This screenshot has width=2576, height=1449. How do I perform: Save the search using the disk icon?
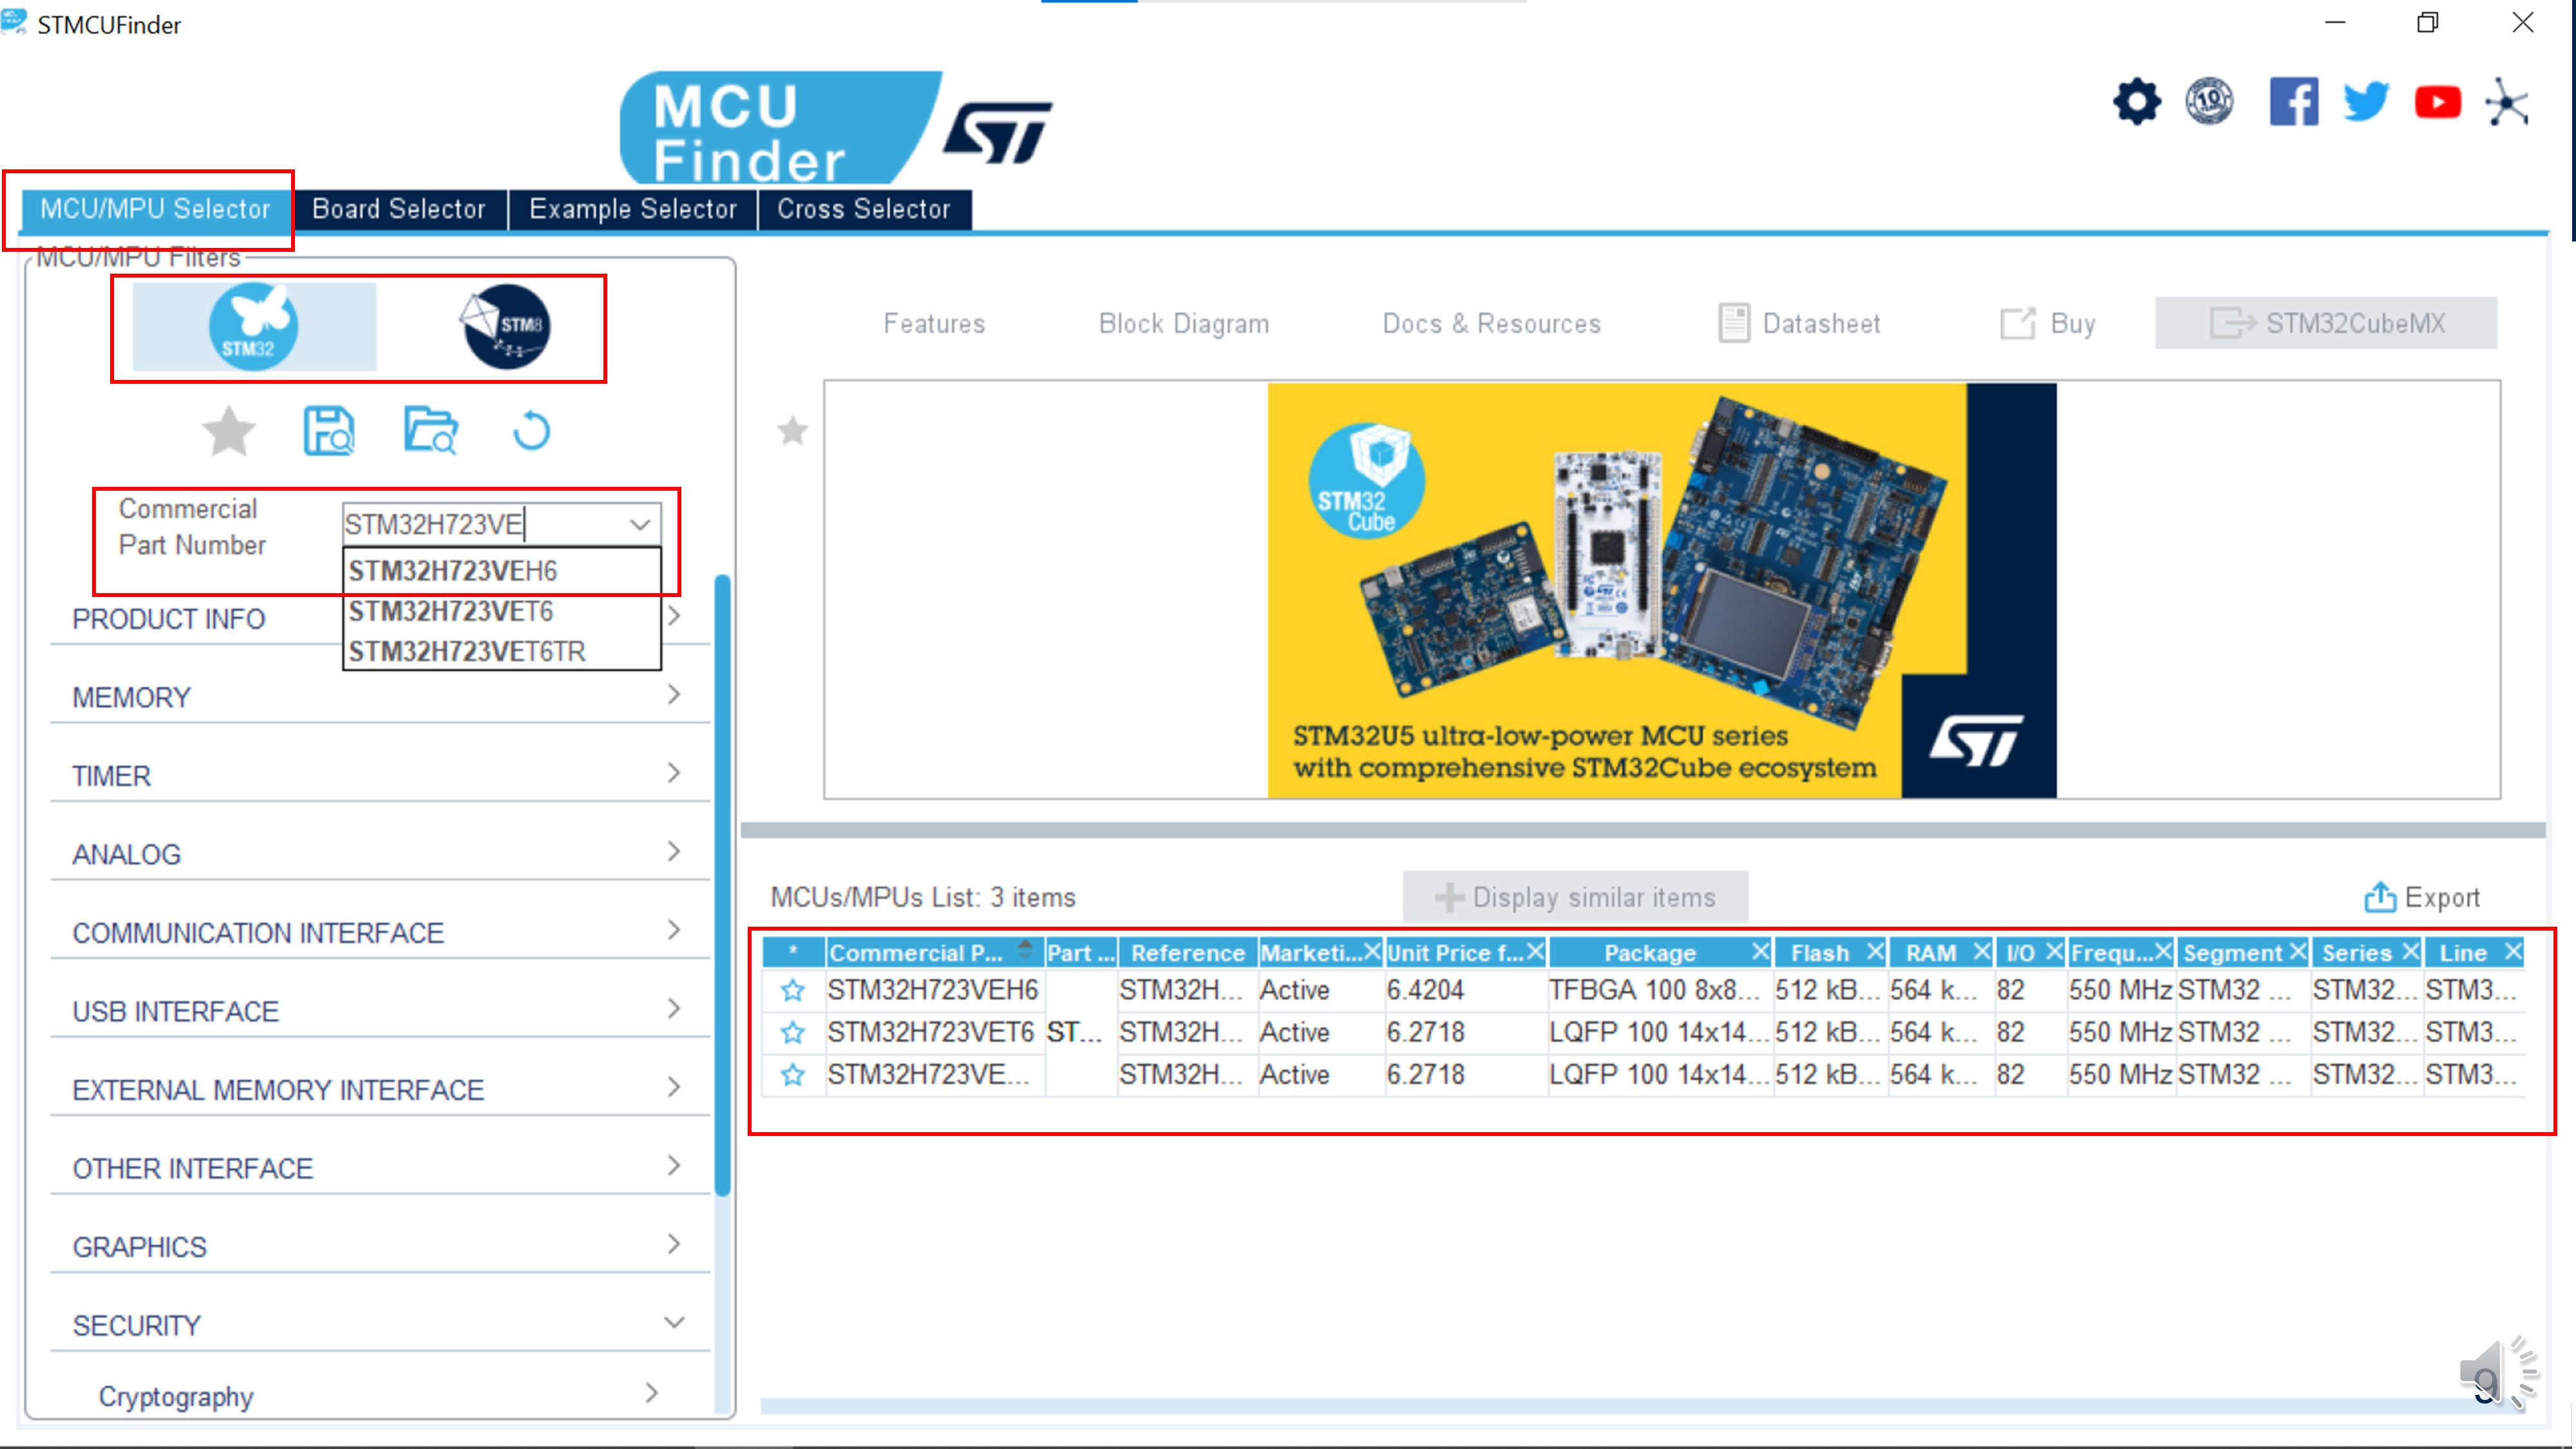329,431
